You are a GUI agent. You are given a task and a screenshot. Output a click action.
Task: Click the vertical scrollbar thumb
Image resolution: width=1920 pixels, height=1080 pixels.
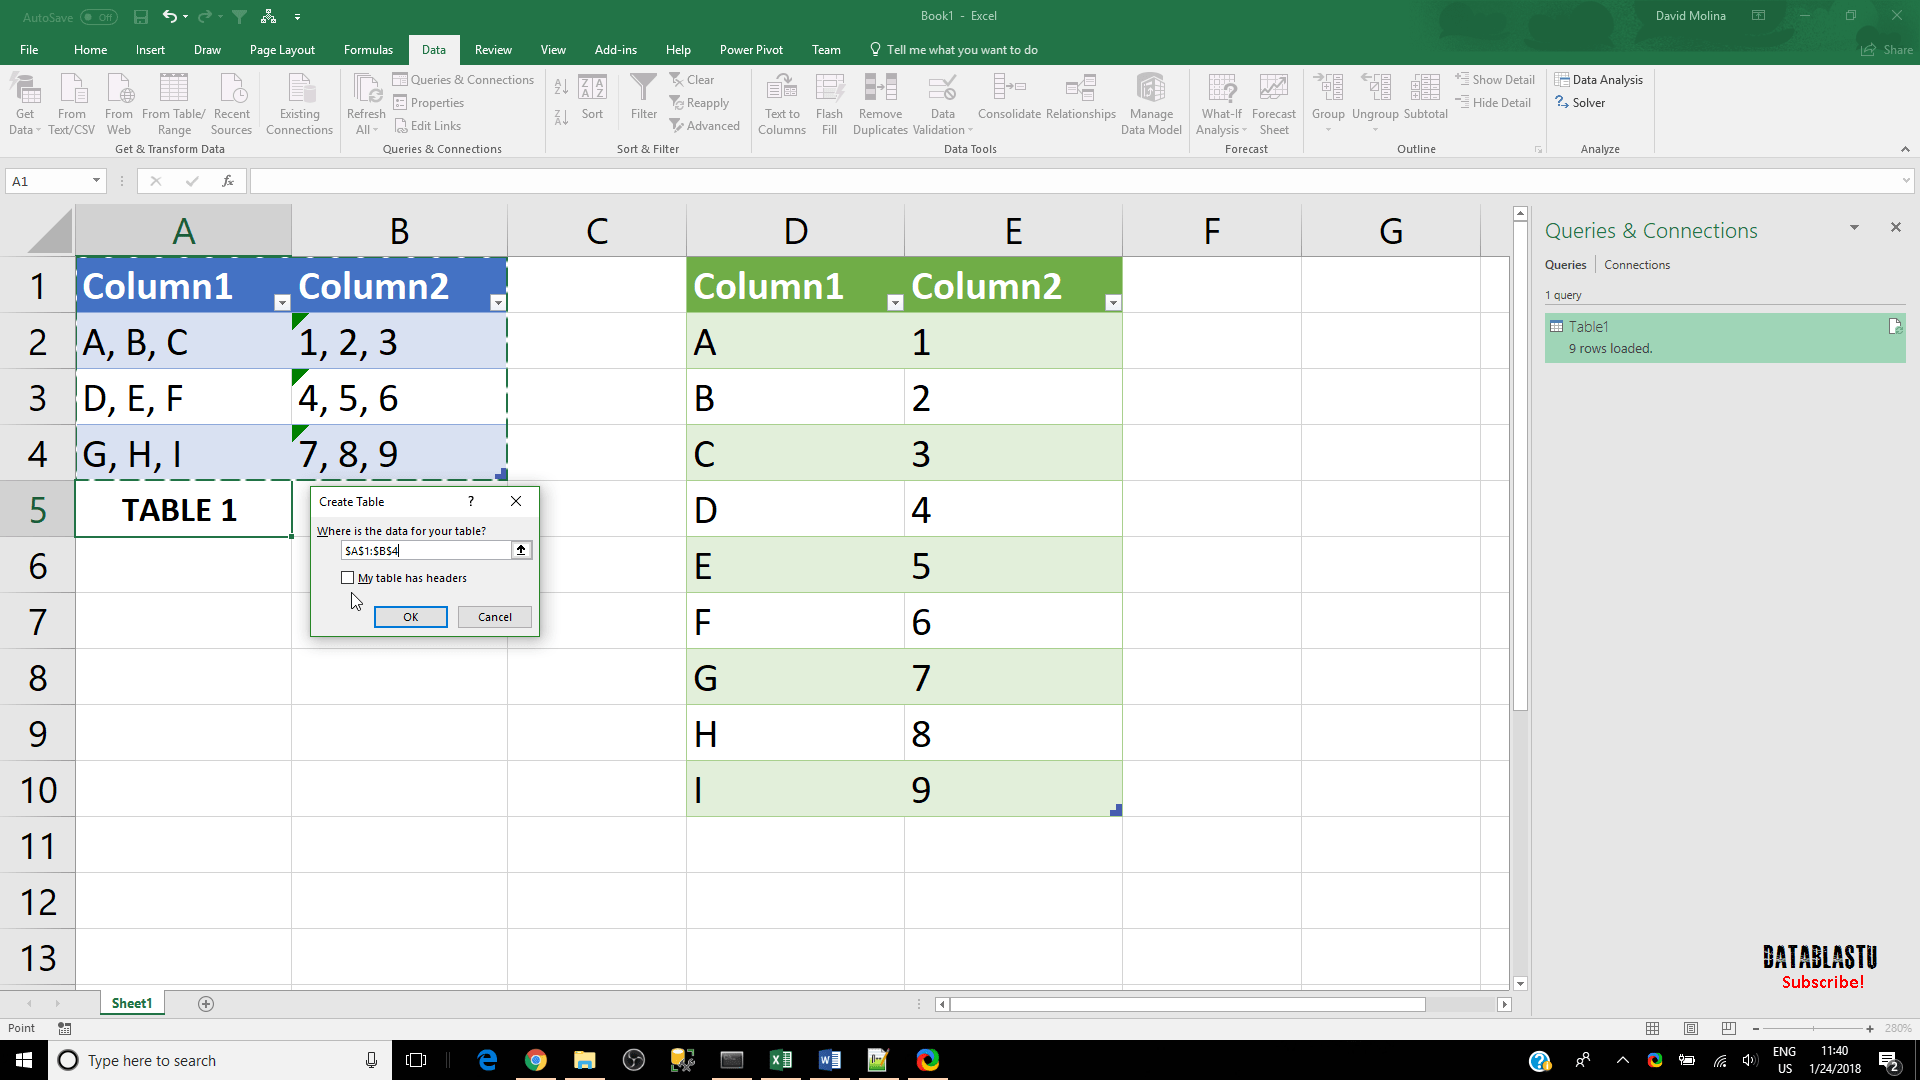(1520, 467)
